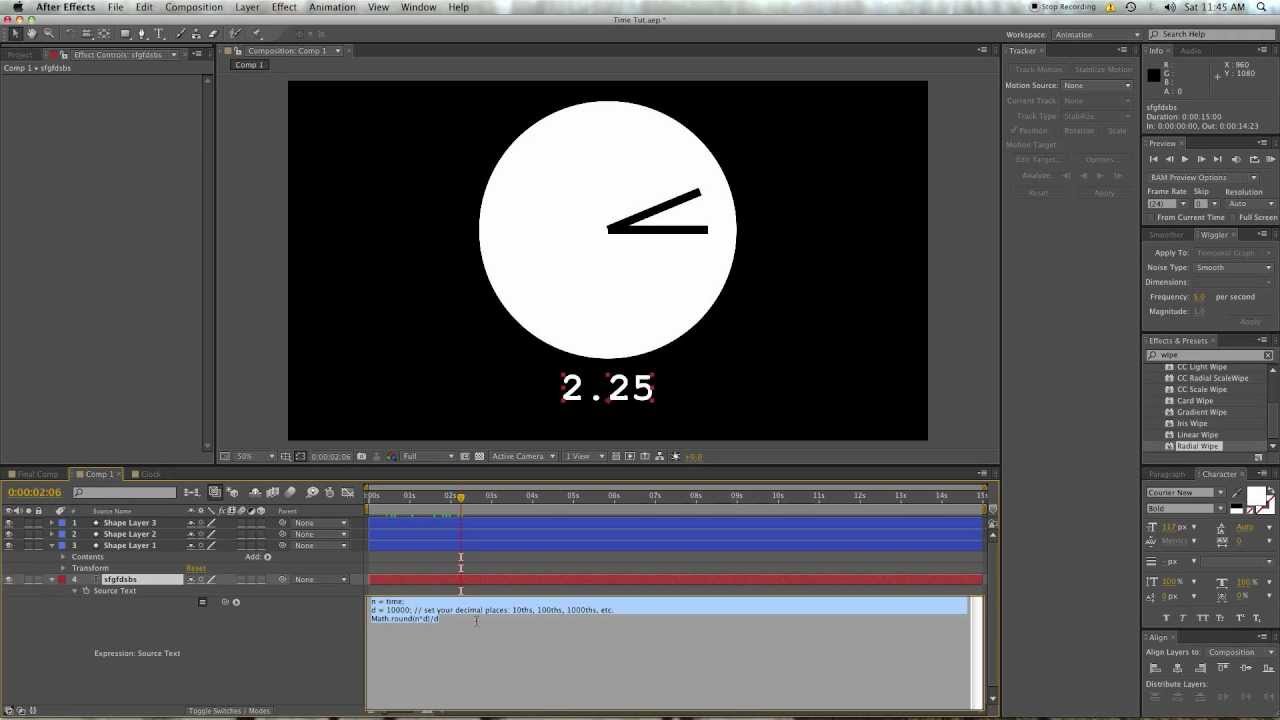
Task: Open the Effect menu
Action: tap(284, 7)
